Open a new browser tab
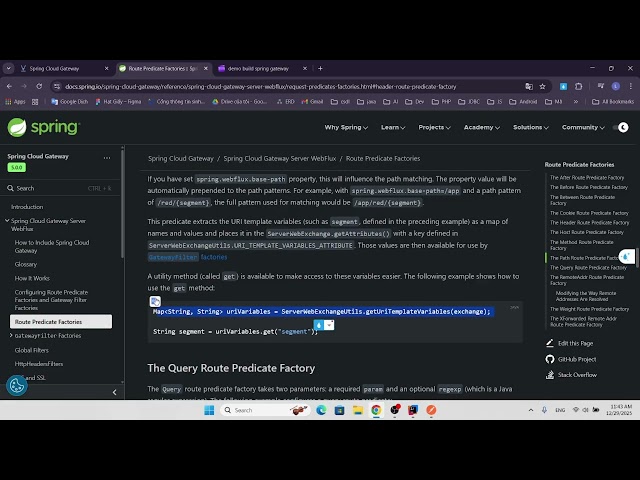This screenshot has height=480, width=640. click(x=320, y=68)
